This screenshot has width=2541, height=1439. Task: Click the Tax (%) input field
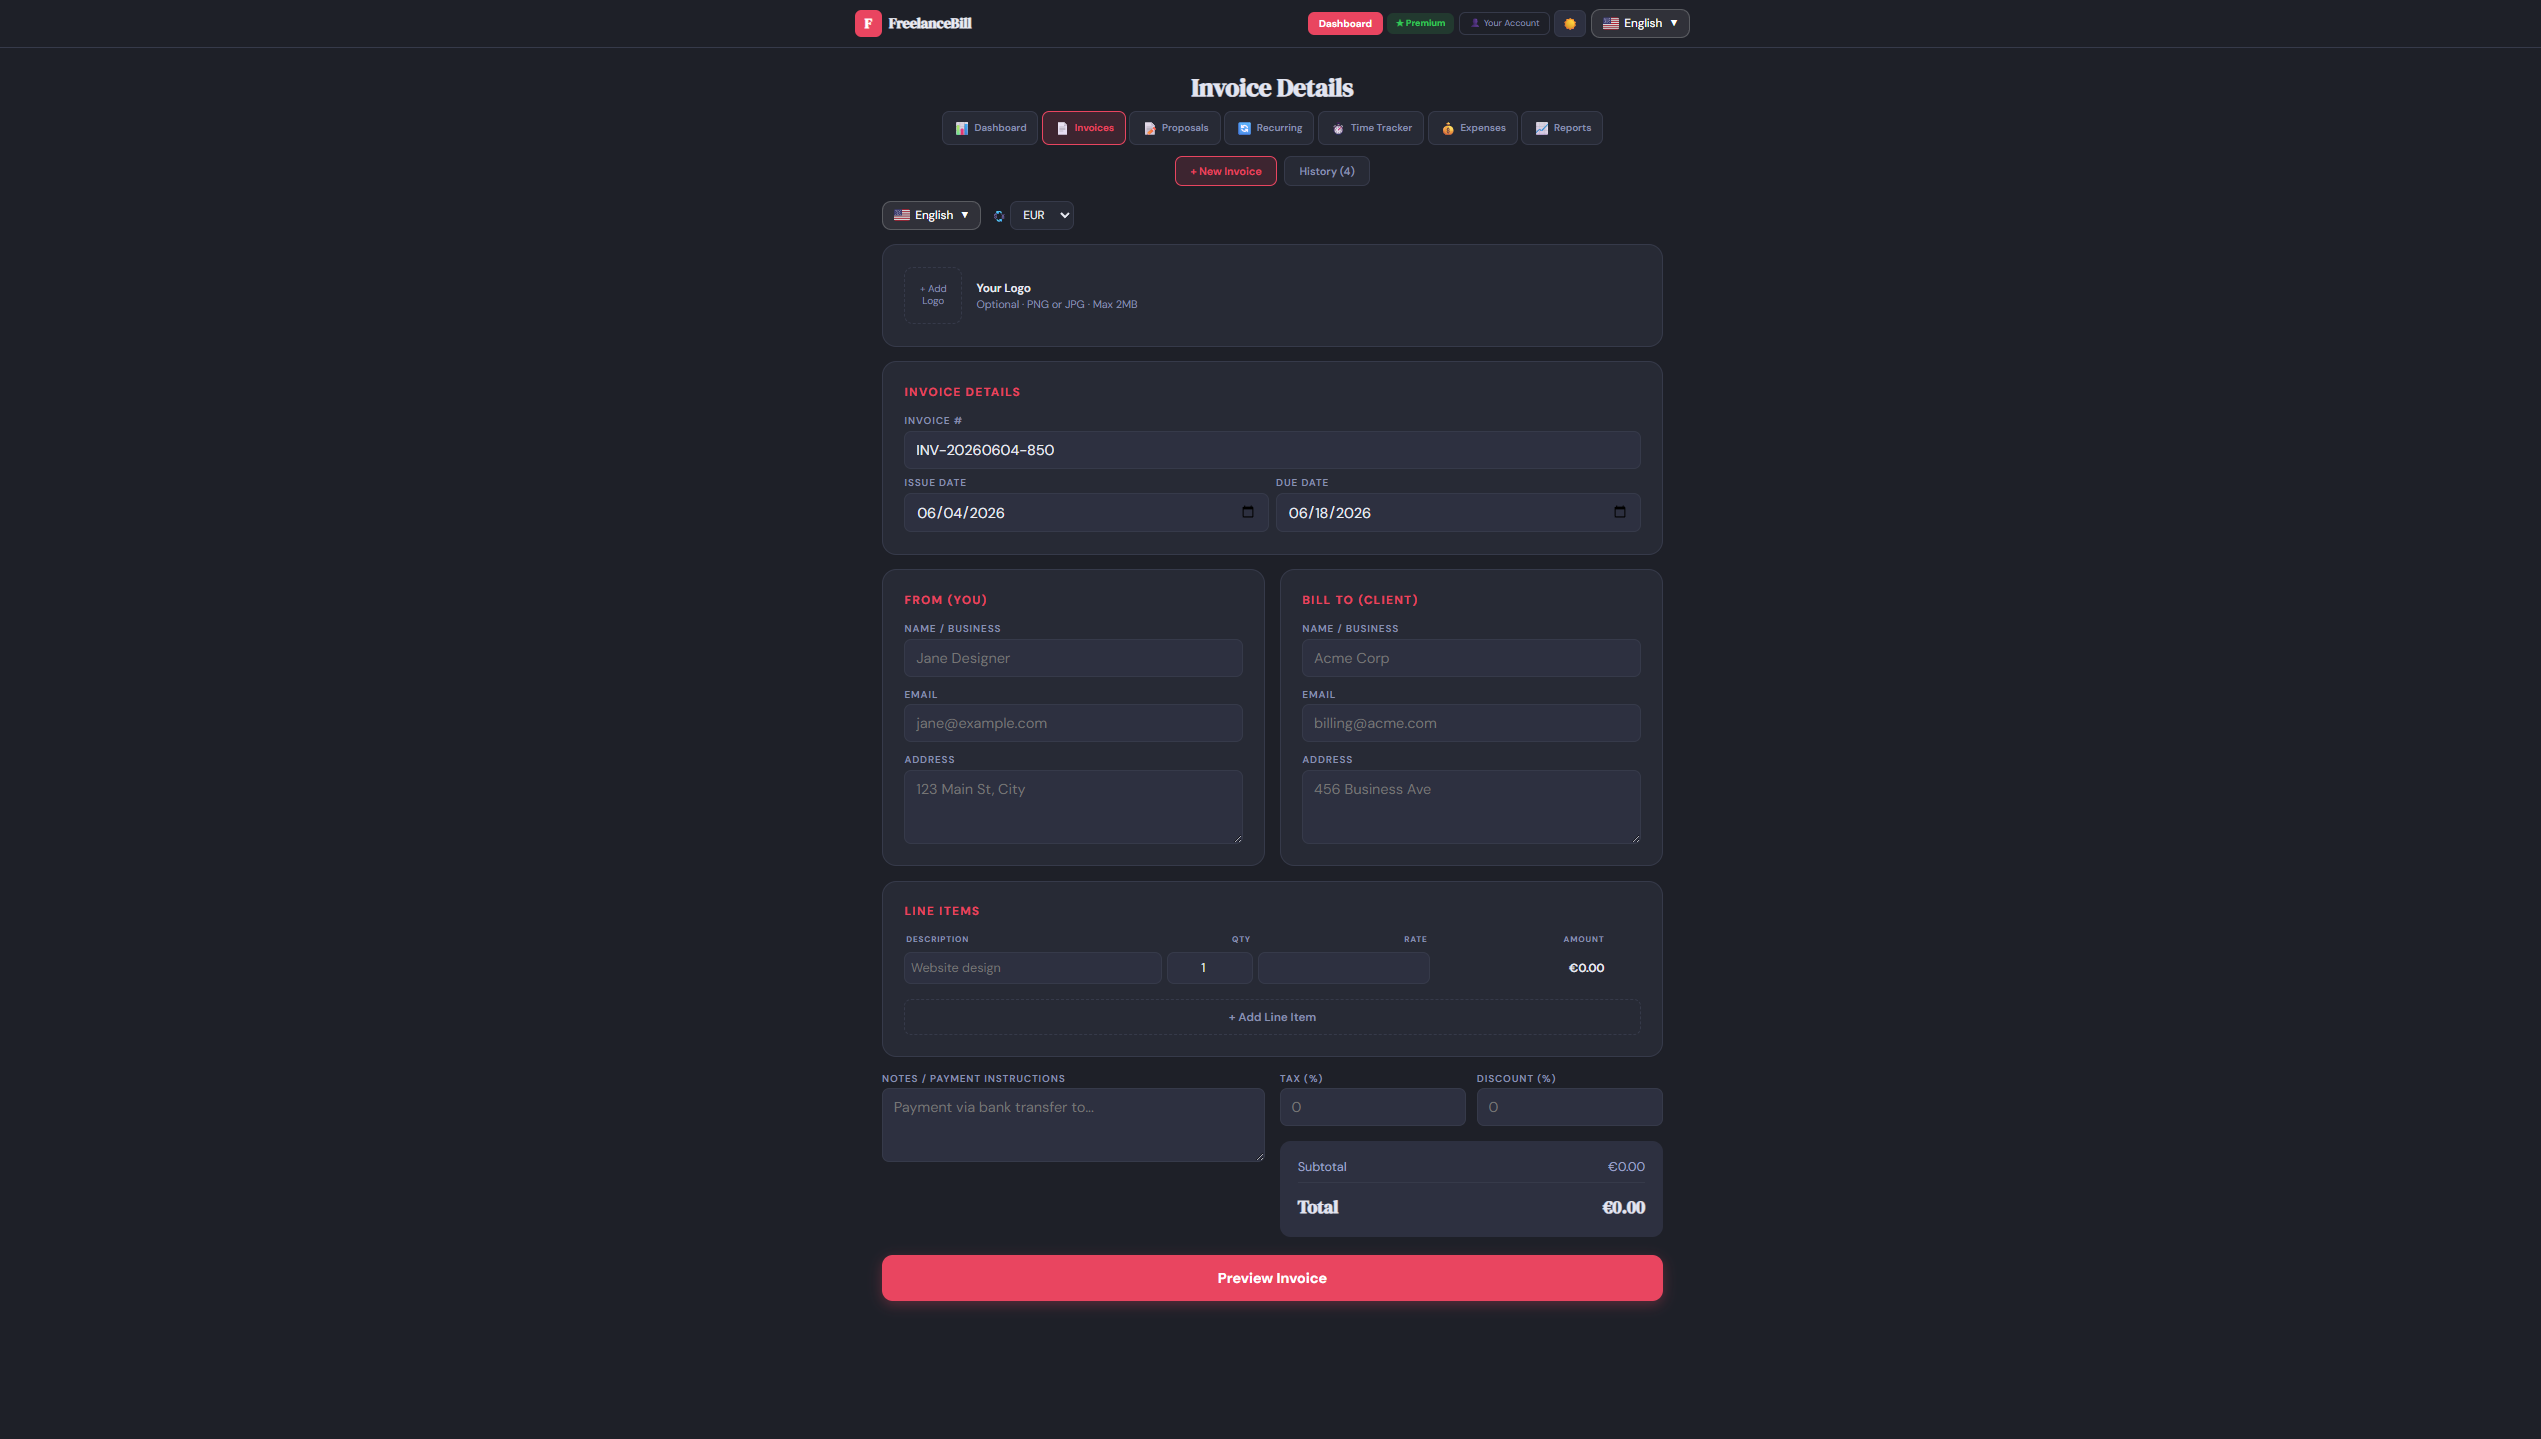point(1372,1107)
